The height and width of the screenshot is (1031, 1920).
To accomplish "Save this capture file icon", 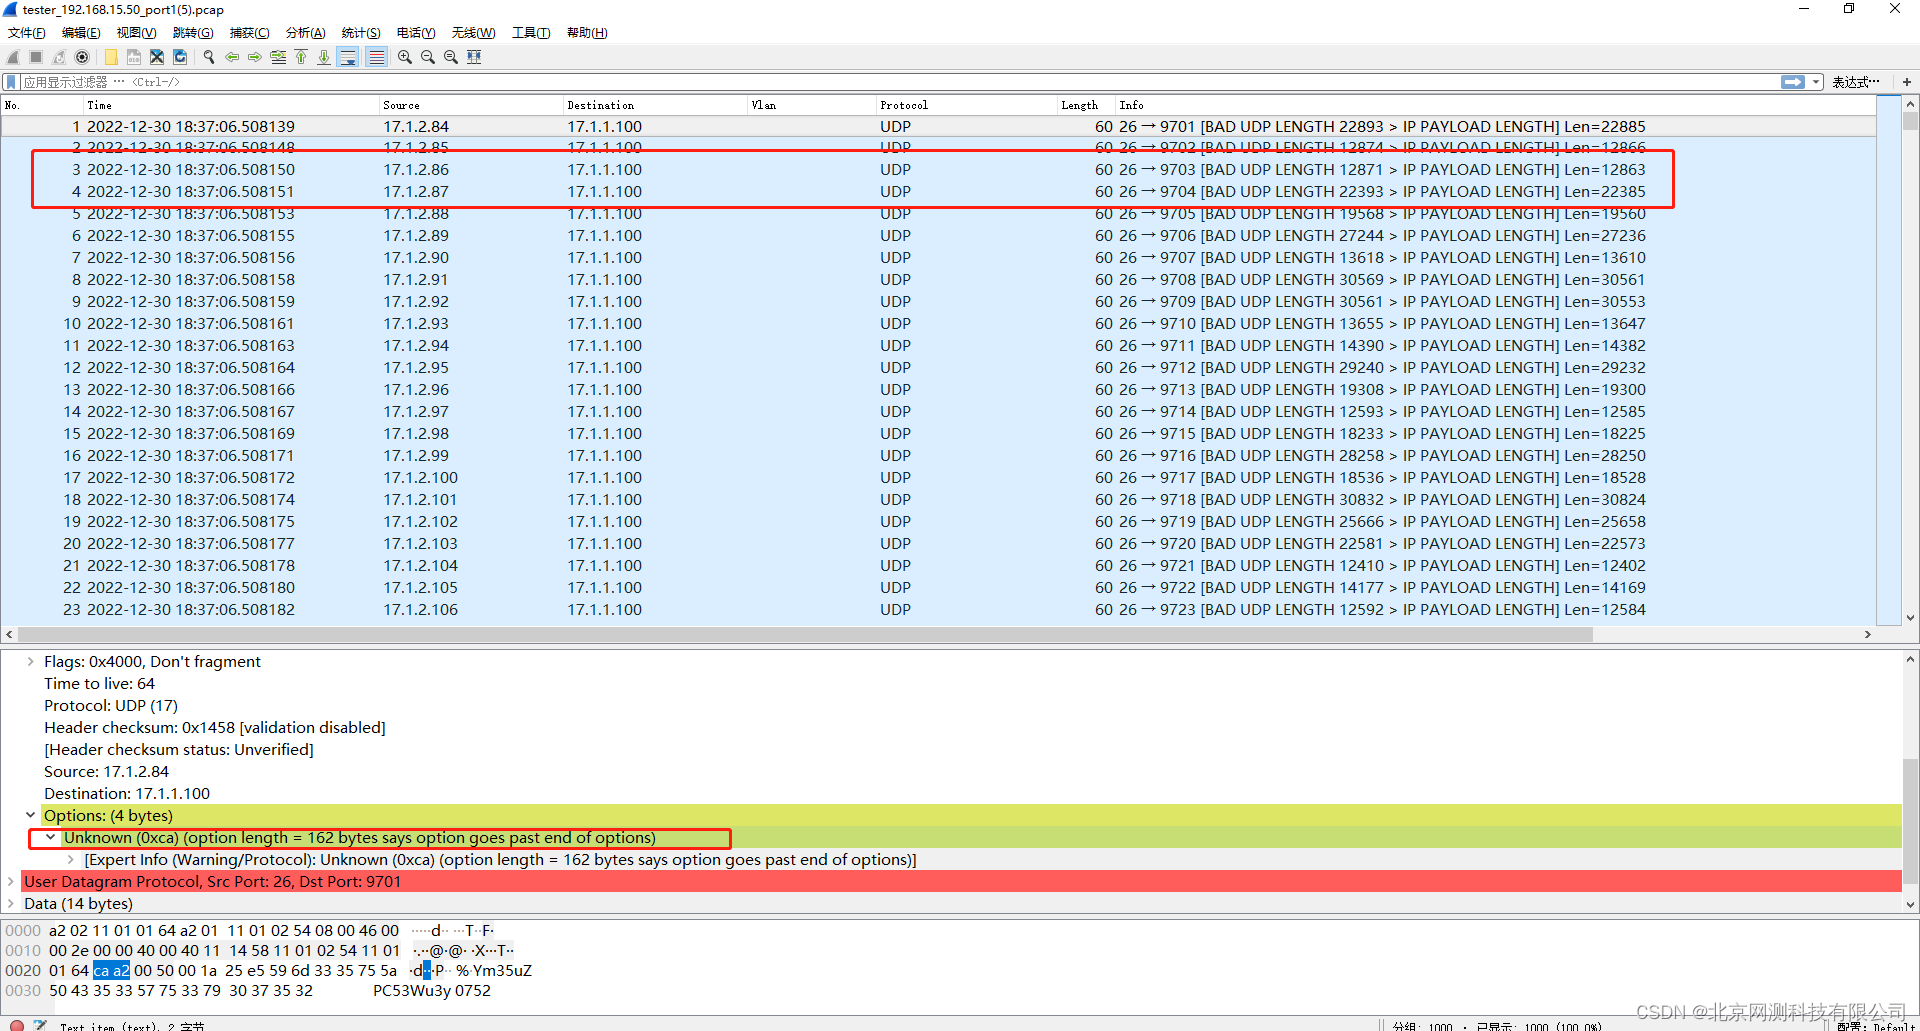I will [x=134, y=57].
